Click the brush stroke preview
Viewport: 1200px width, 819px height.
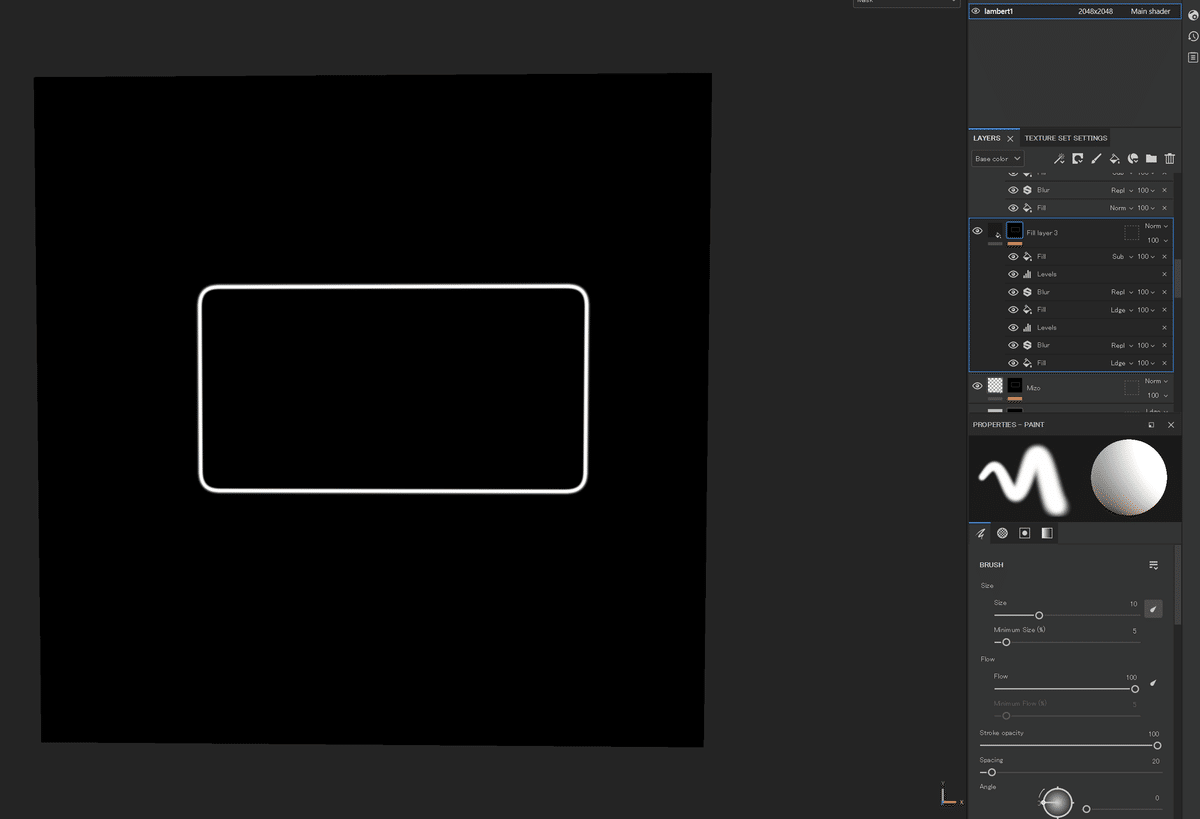[x=1022, y=480]
